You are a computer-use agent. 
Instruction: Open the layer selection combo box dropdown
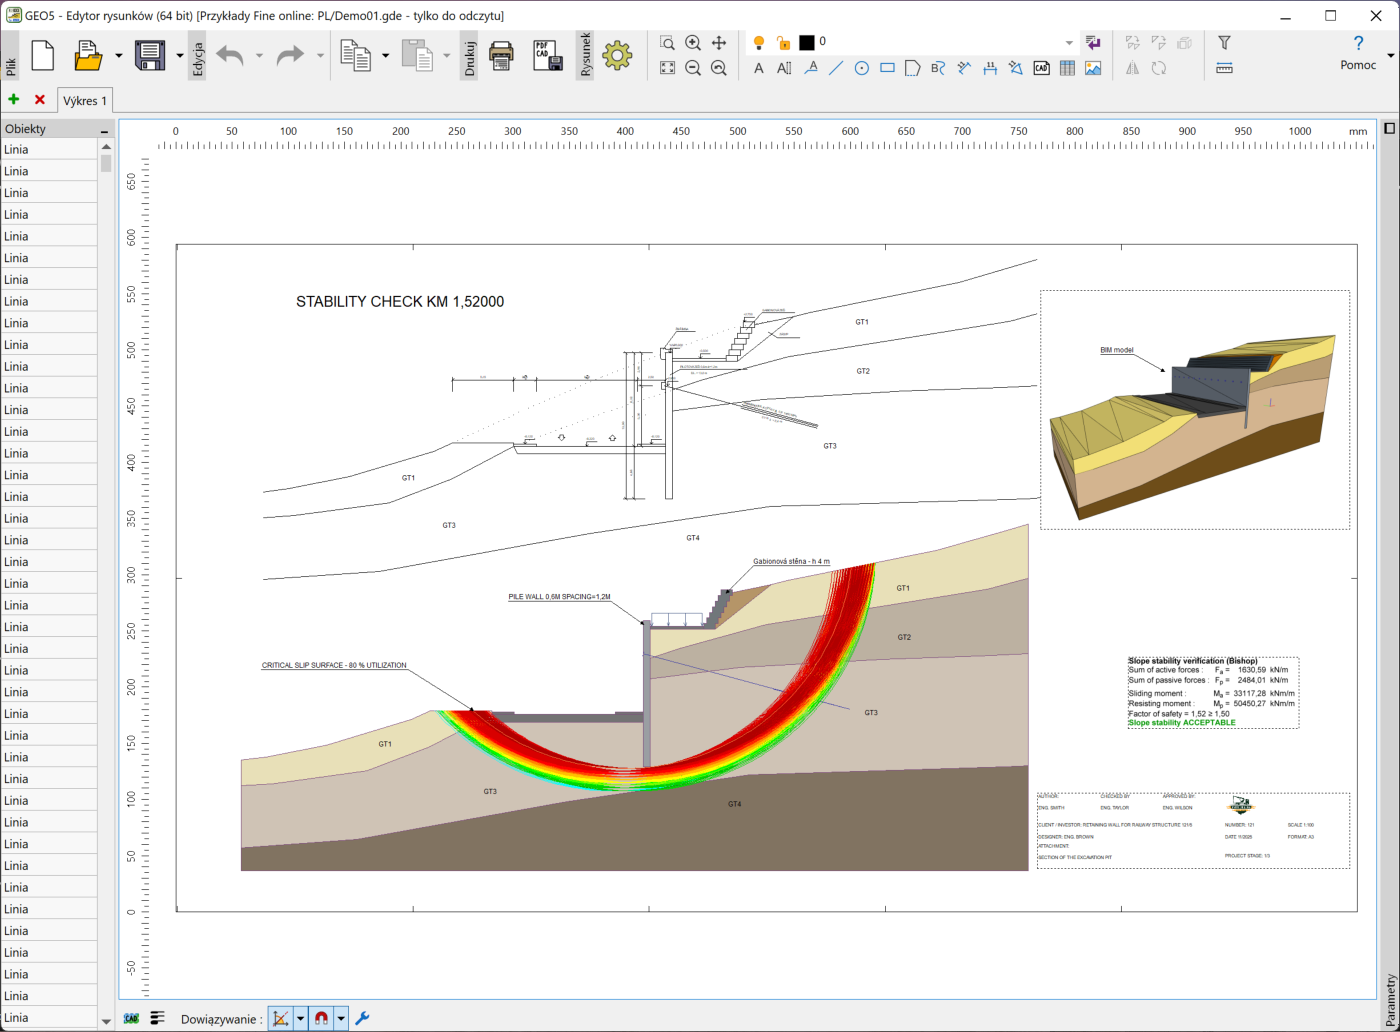(1068, 43)
